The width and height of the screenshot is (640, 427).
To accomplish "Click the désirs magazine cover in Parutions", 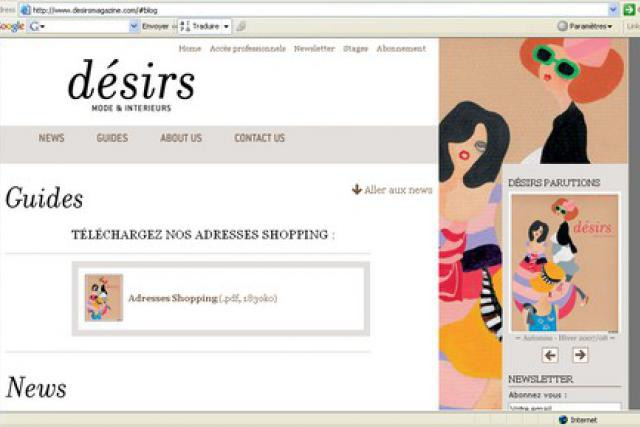I will point(565,263).
